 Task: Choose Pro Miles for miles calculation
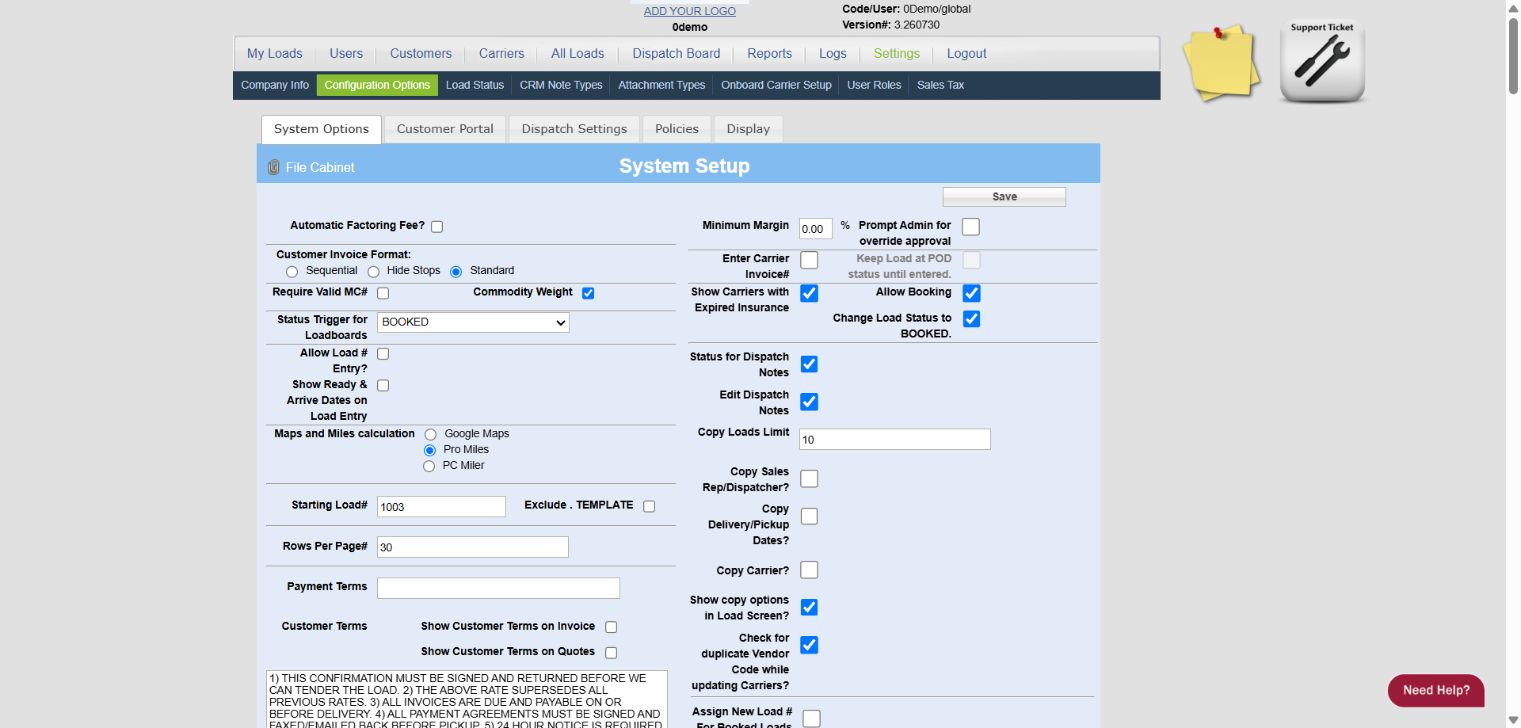tap(430, 450)
